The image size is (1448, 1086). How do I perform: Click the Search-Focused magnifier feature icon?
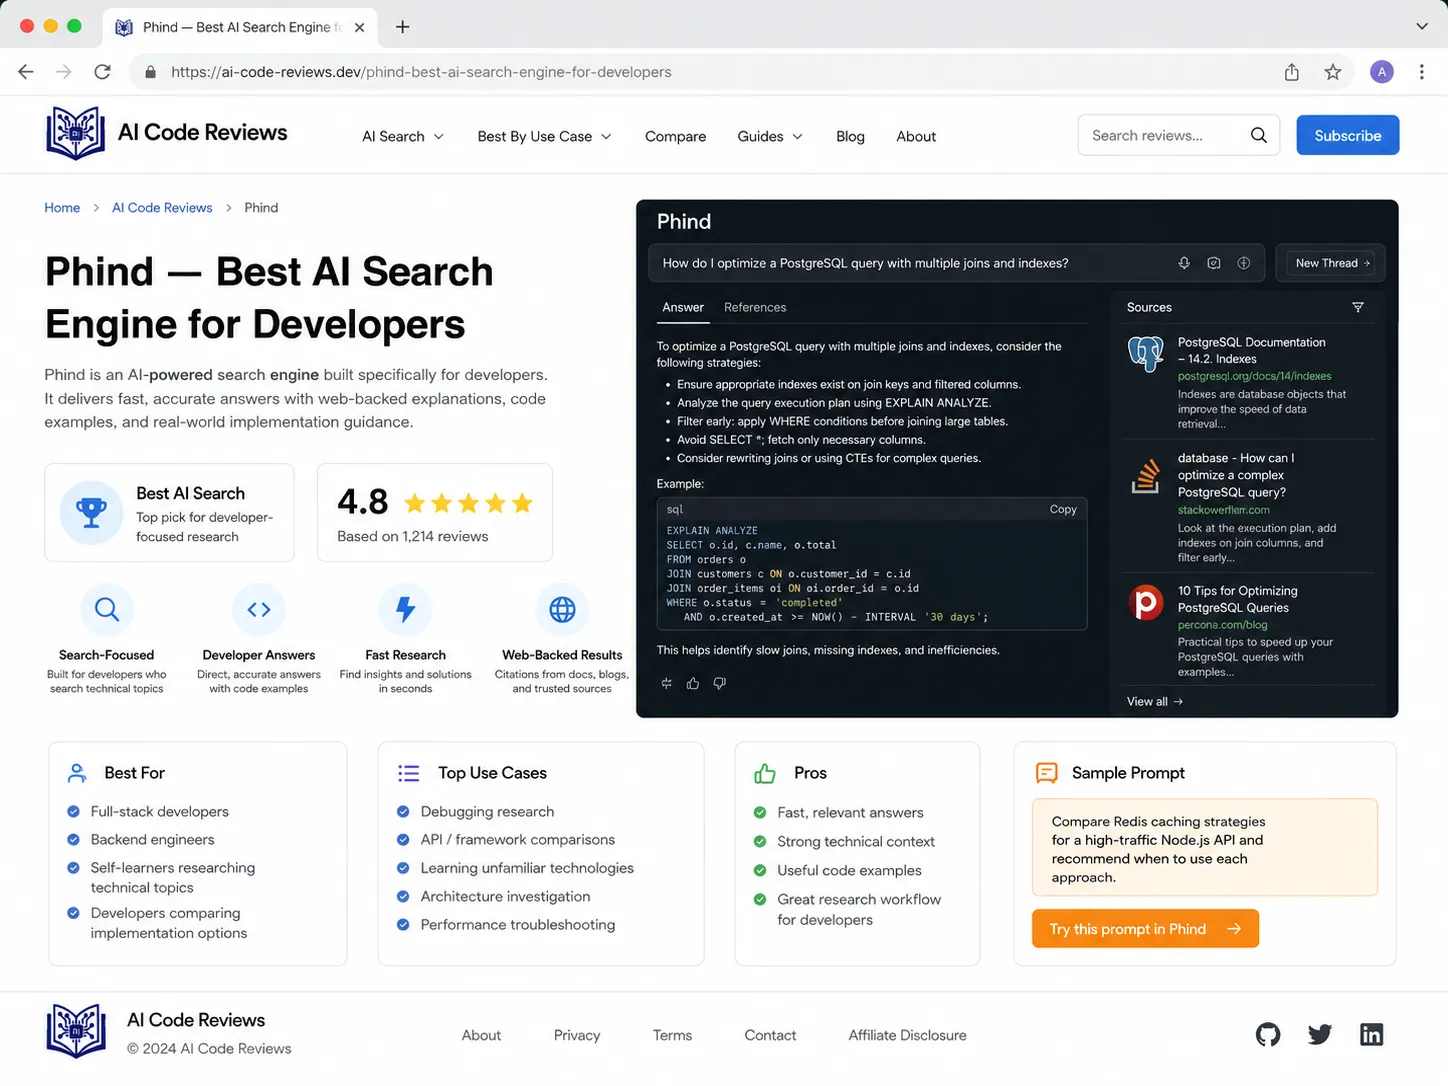(107, 609)
